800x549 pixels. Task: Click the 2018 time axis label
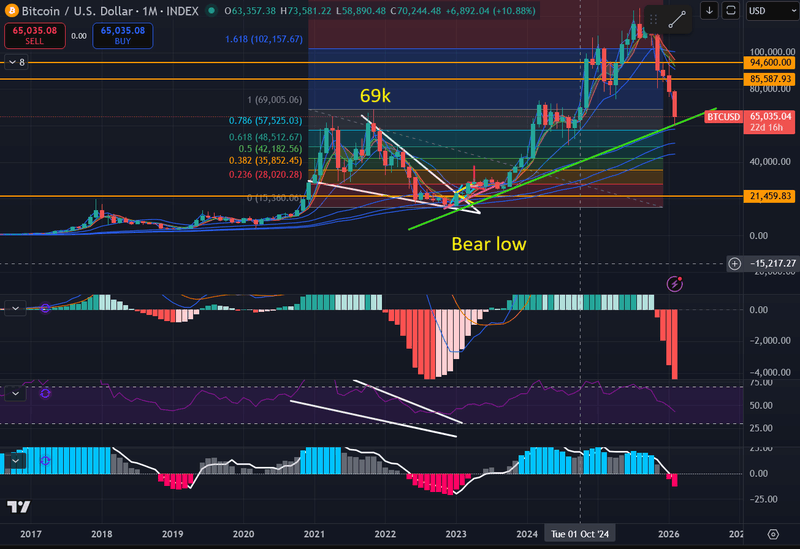coord(102,534)
